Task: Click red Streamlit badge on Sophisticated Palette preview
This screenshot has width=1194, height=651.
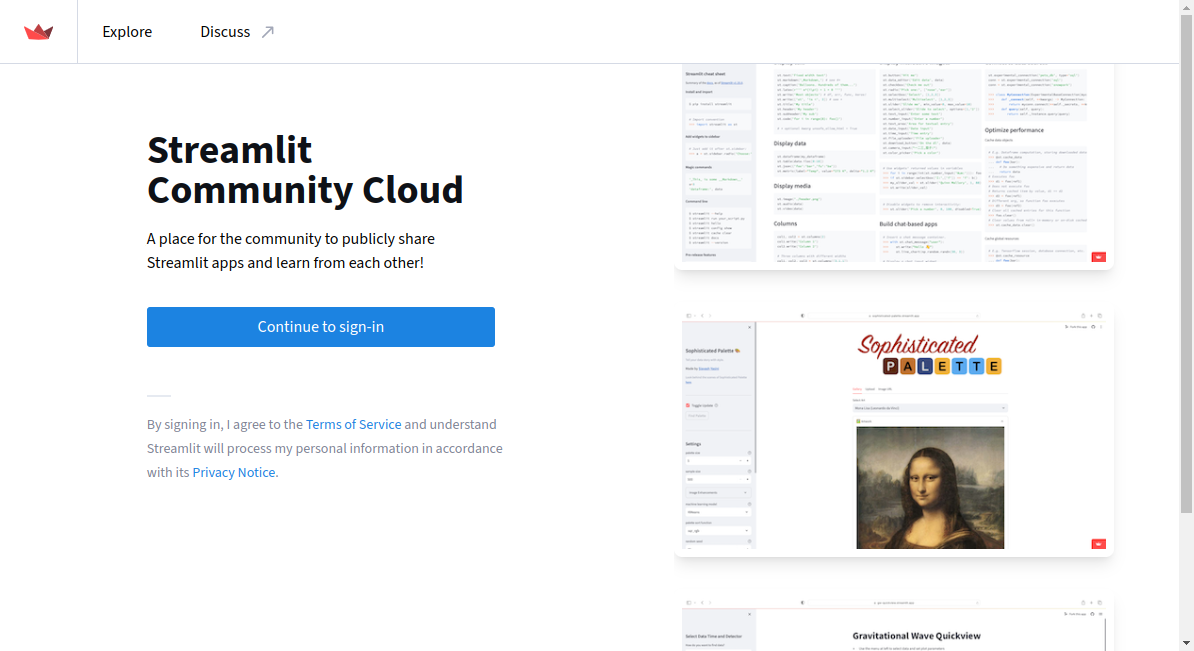Action: pyautogui.click(x=1098, y=544)
